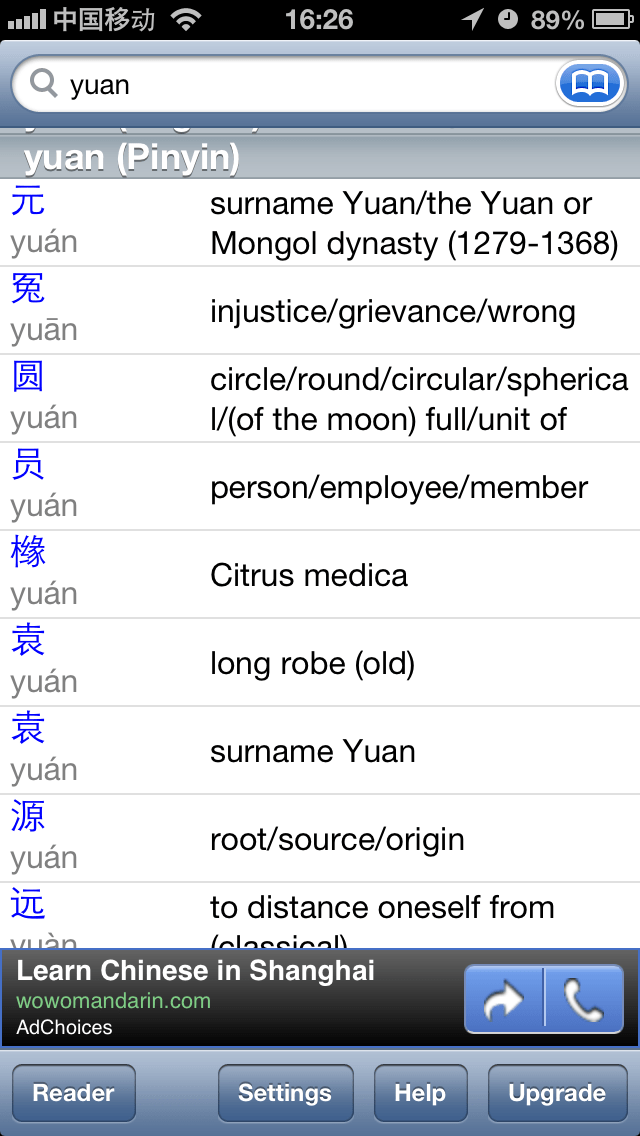Screen dimensions: 640x1136
Task: Open the Help page
Action: pos(420,1093)
